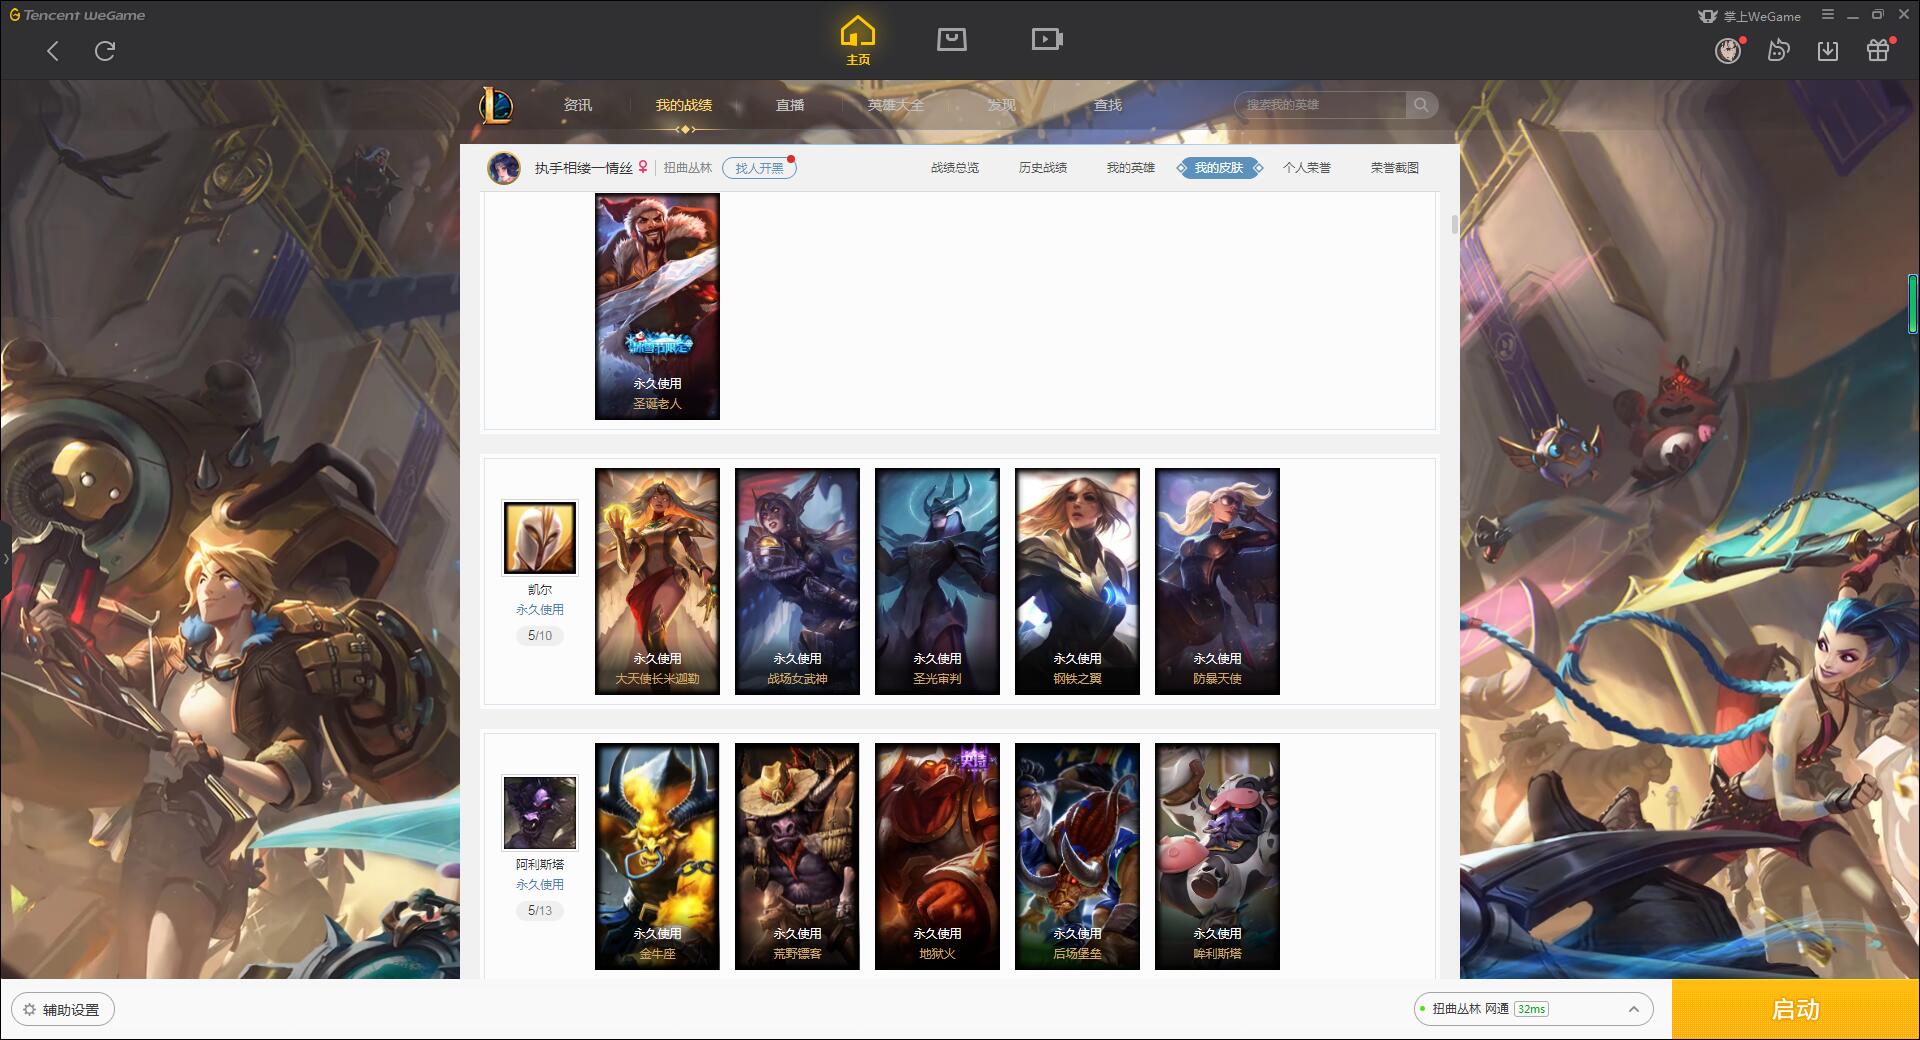
Task: Open the 主页 home icon
Action: pyautogui.click(x=858, y=41)
